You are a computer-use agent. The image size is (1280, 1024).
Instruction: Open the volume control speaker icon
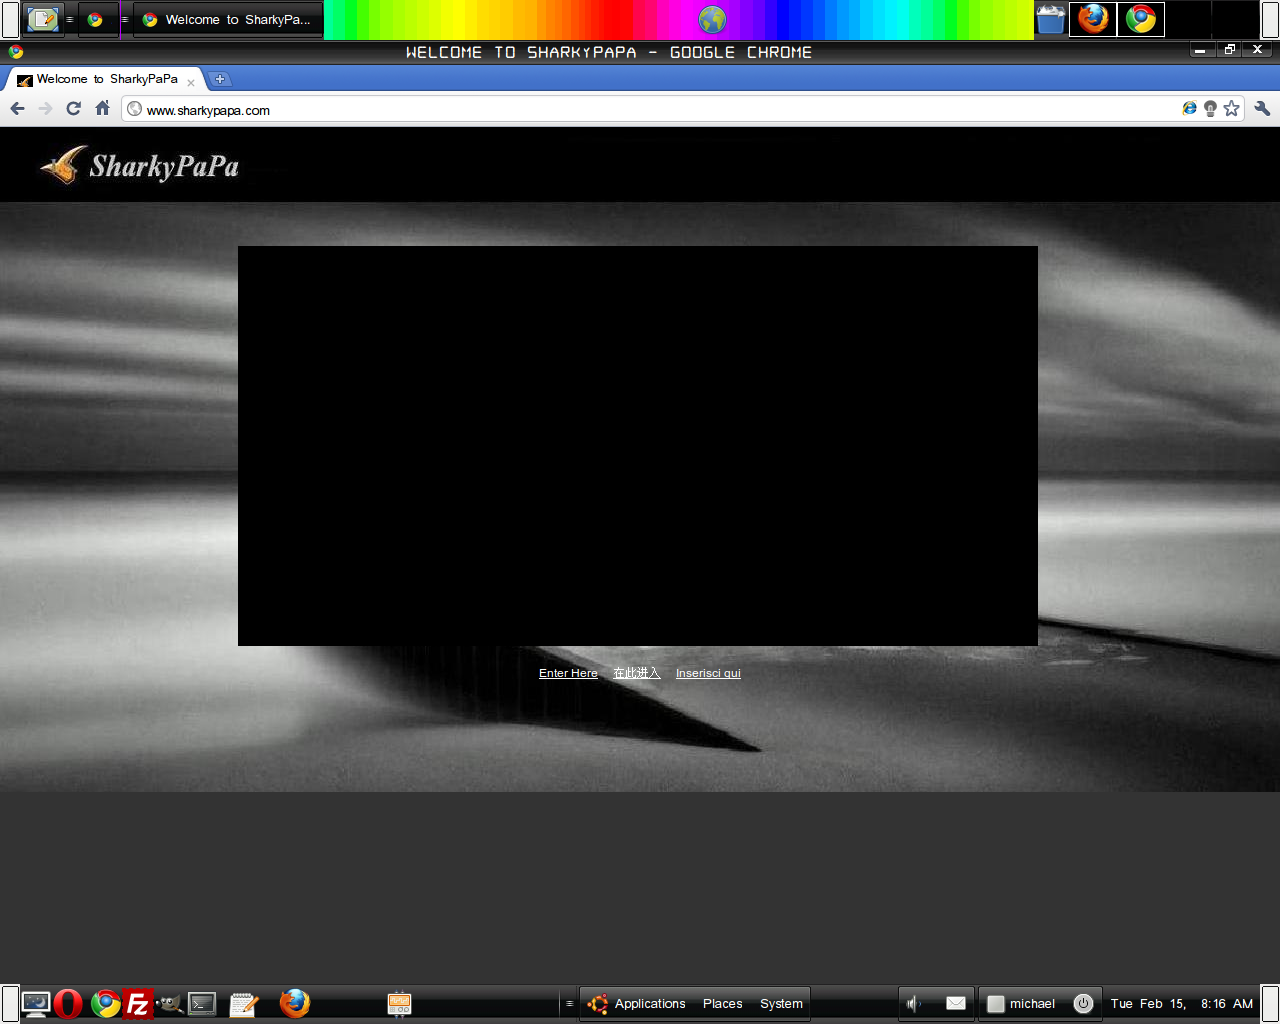(x=914, y=1004)
